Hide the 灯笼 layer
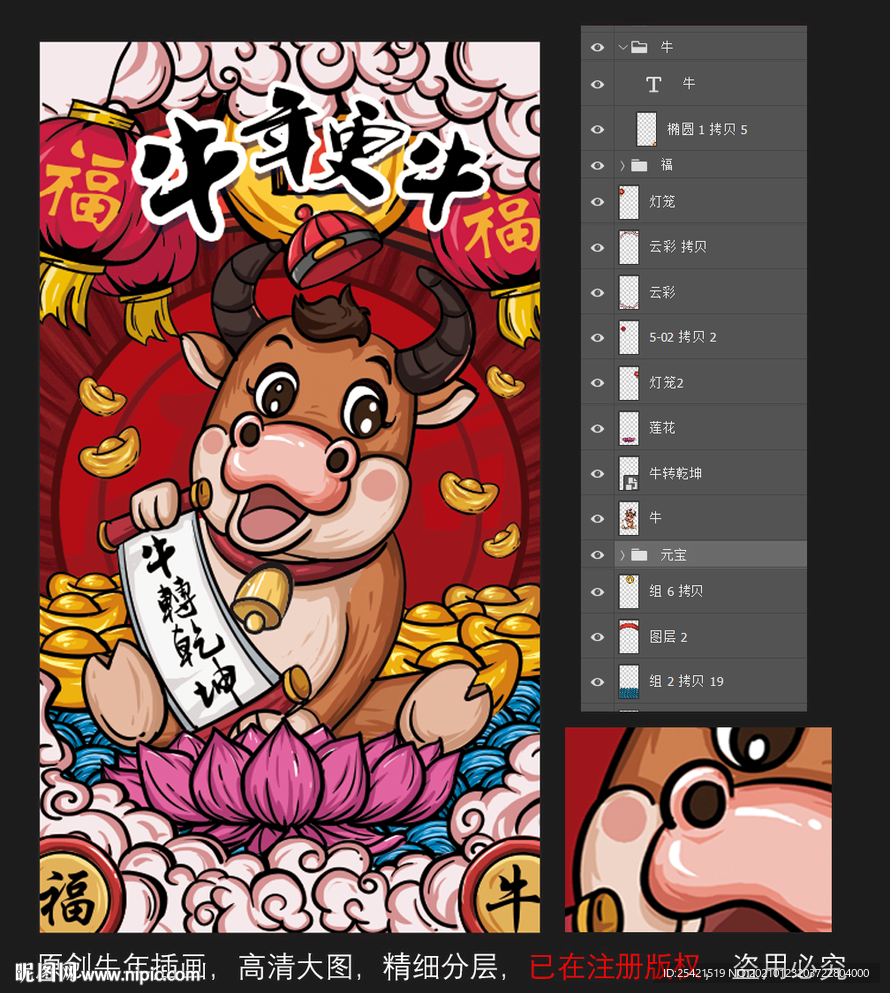Screen dimensions: 890x993 [x=597, y=201]
